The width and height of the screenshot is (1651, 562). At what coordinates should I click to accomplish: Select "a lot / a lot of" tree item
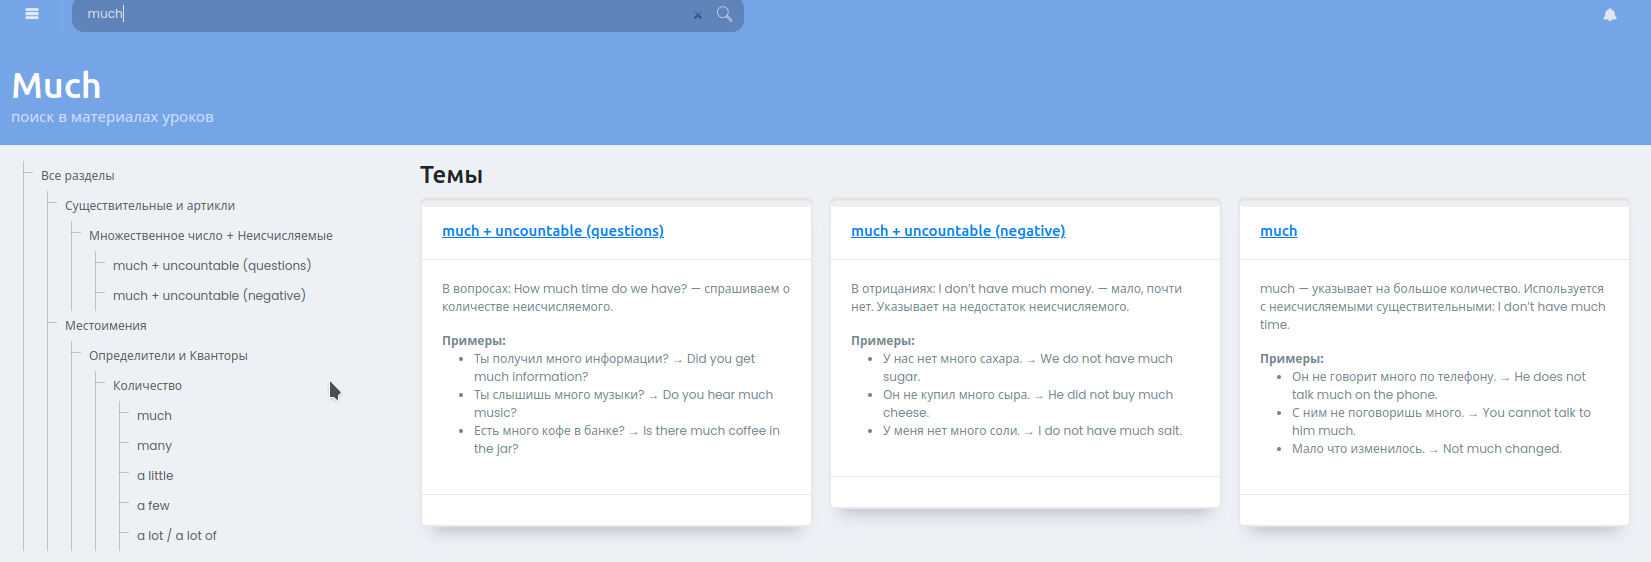point(177,536)
